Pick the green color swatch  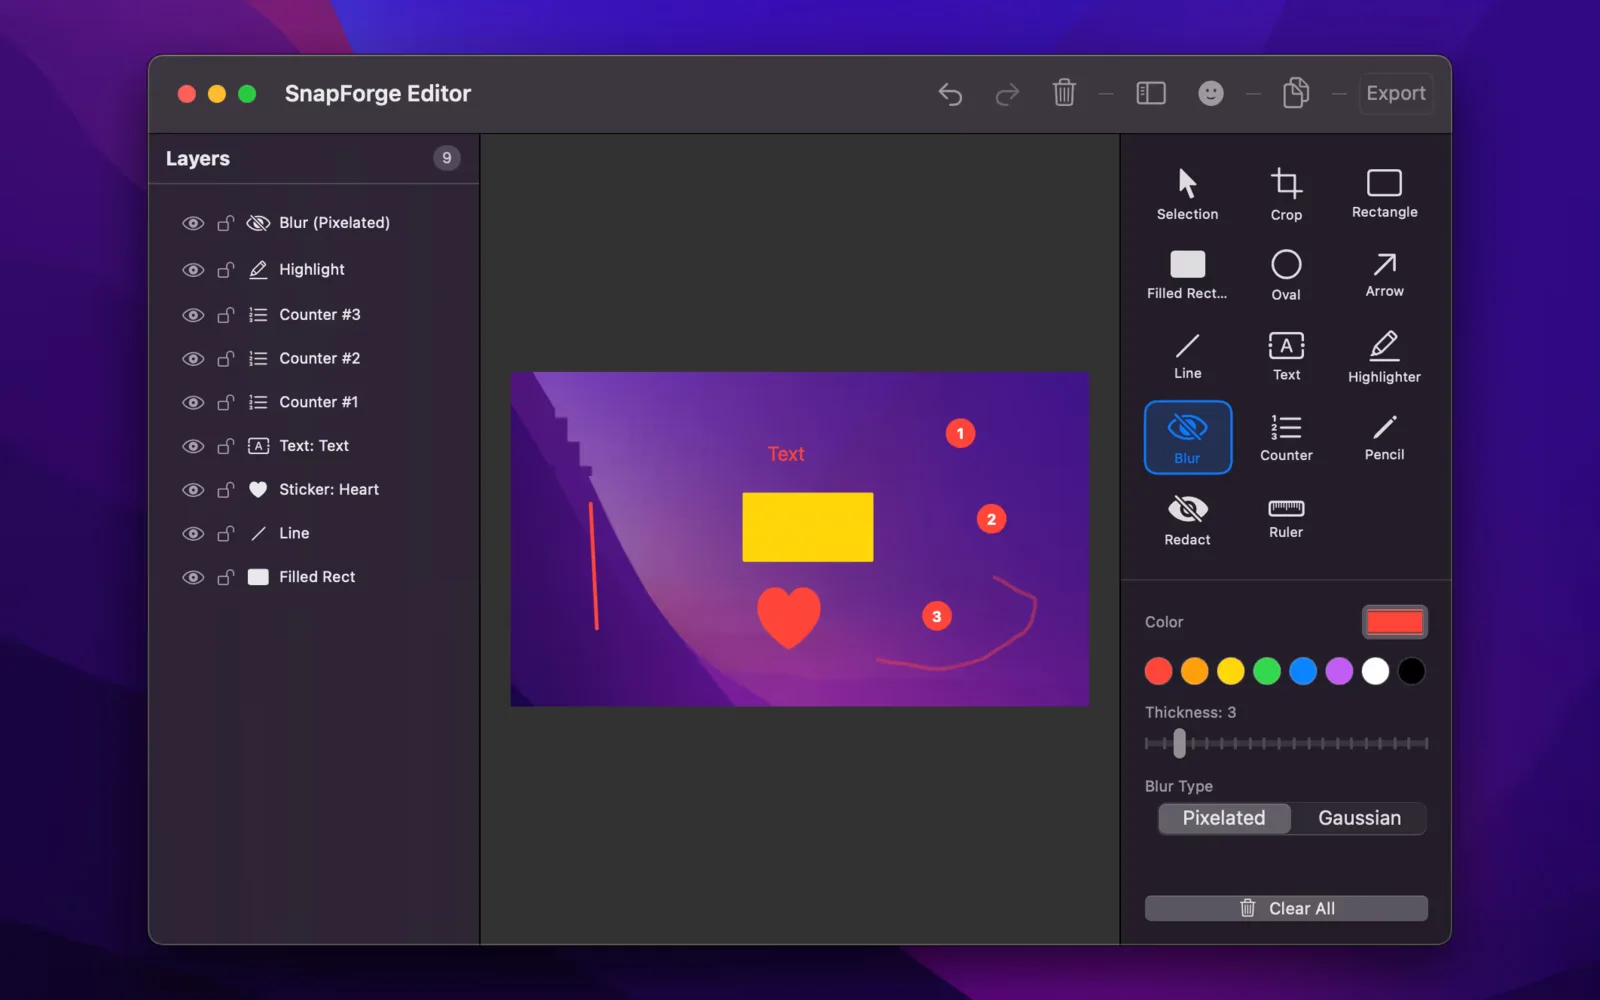1267,671
